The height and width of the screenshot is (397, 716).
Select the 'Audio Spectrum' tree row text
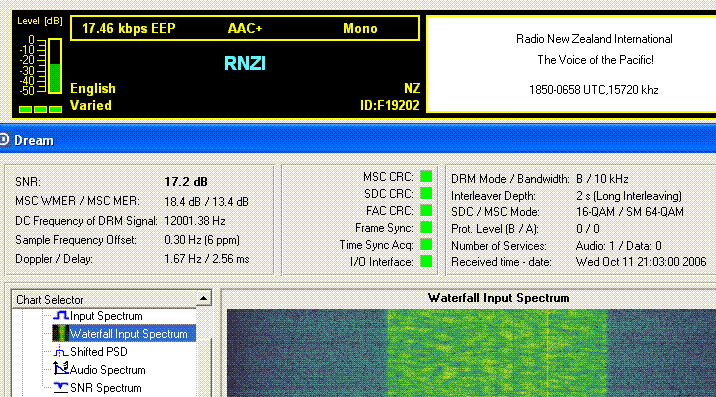click(107, 370)
